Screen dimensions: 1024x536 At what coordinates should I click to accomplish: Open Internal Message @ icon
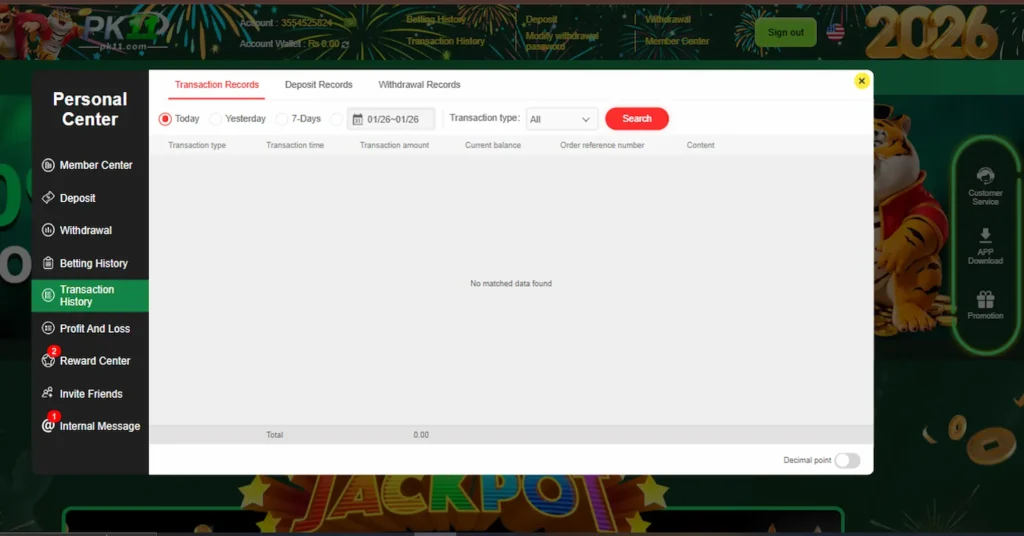point(48,426)
